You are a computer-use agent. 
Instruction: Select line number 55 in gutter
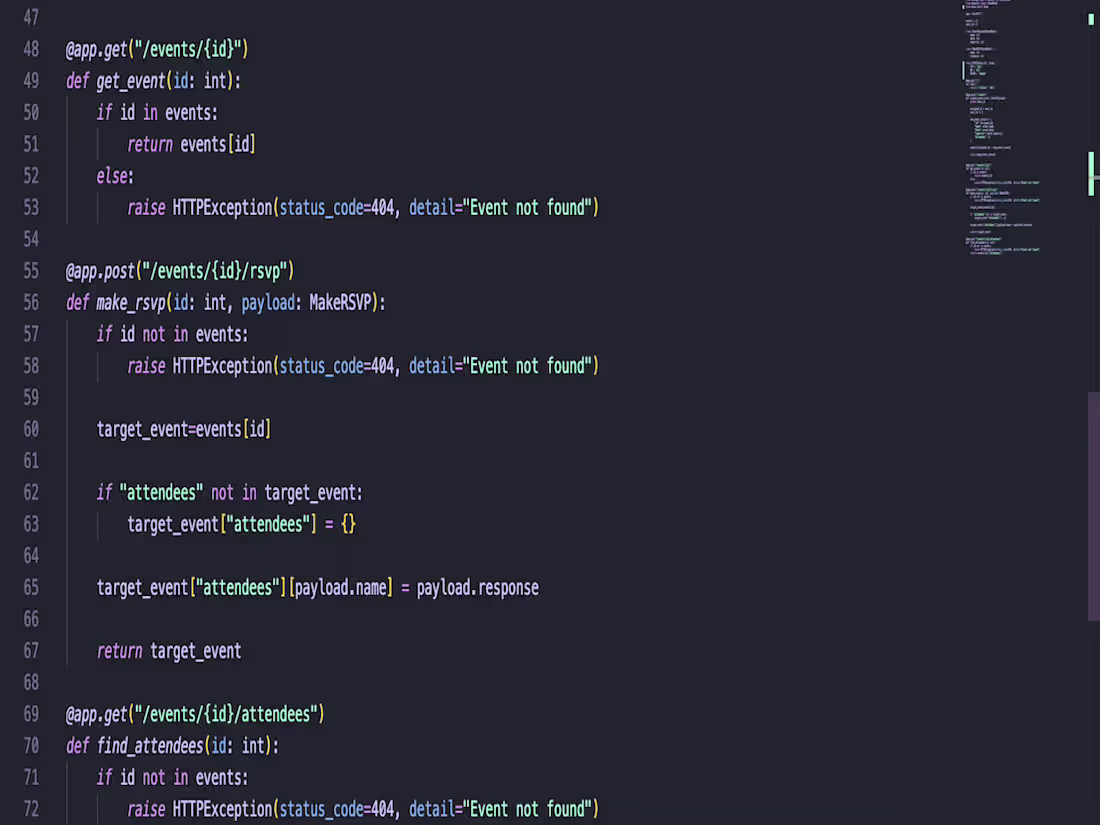click(31, 271)
